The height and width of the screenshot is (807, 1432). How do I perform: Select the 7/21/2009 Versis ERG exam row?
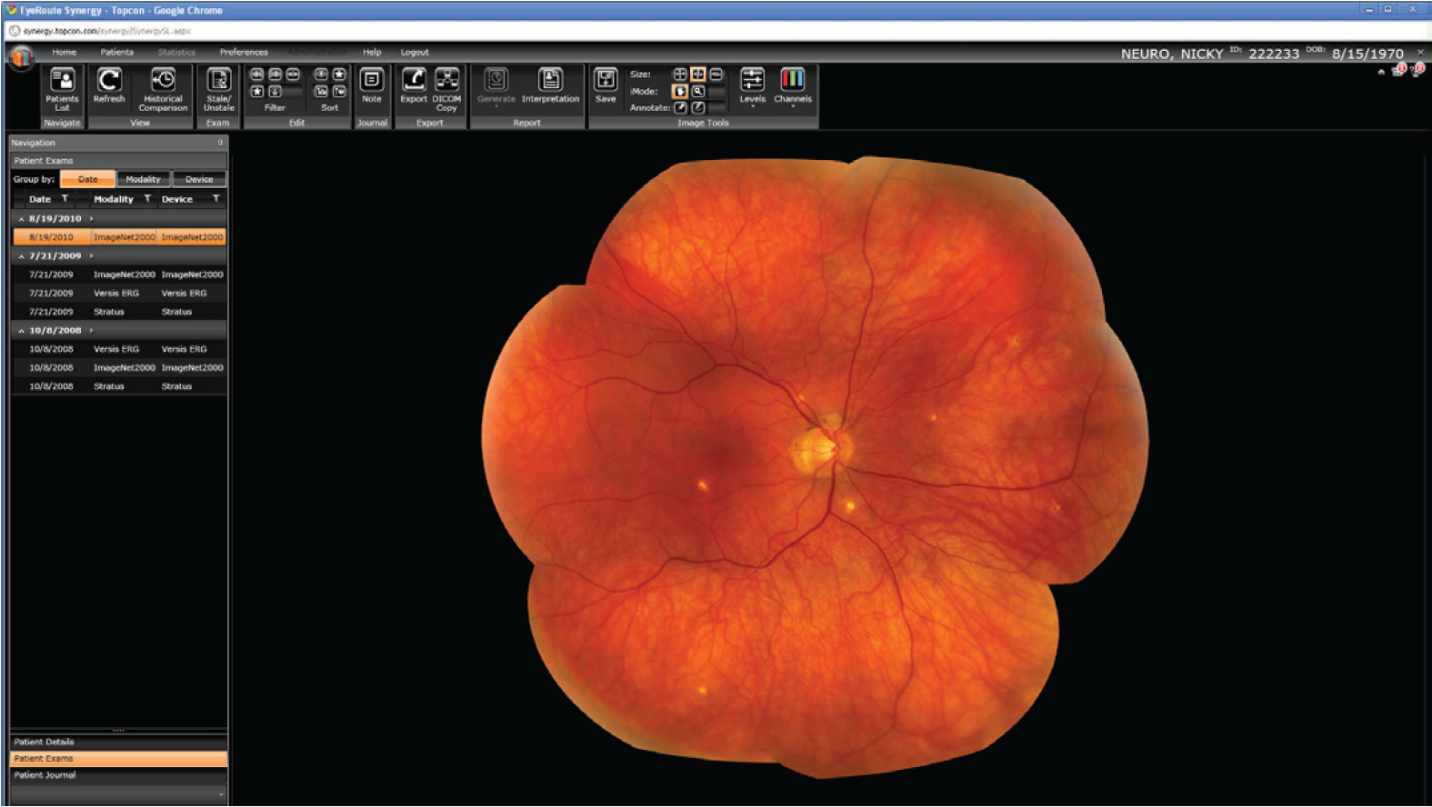[x=119, y=293]
